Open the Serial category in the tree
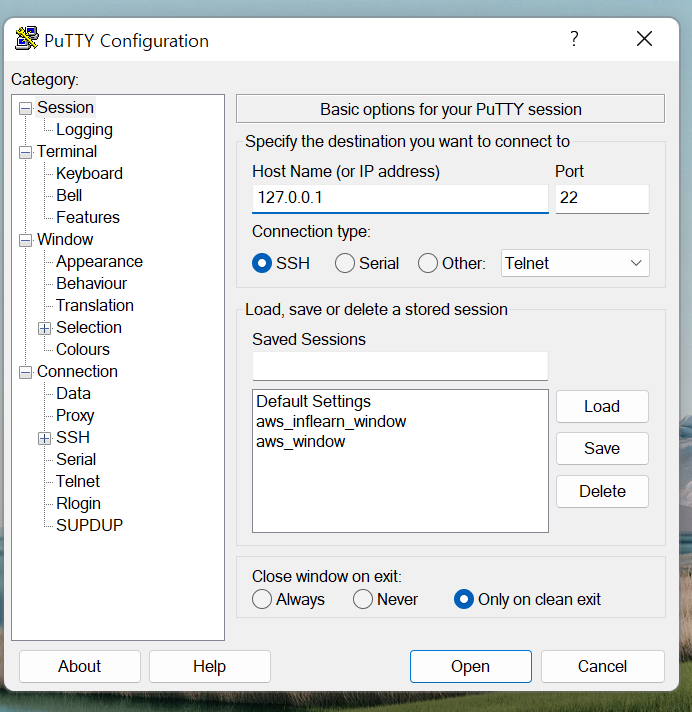Image resolution: width=692 pixels, height=712 pixels. pos(76,460)
